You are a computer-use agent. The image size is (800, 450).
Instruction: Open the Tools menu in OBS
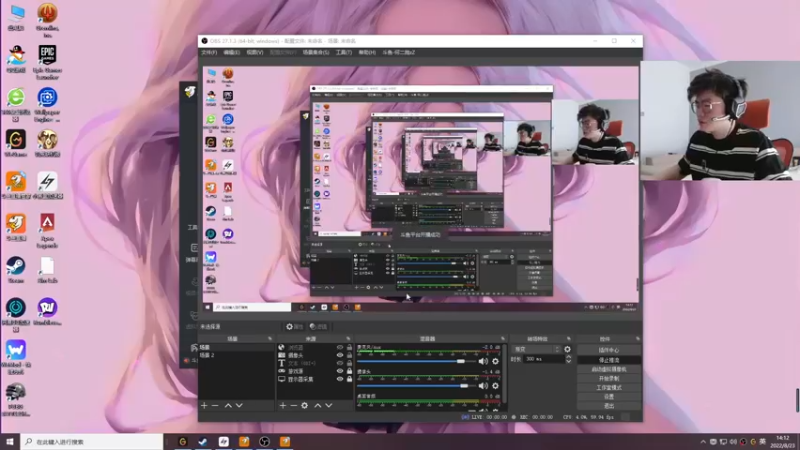343,52
